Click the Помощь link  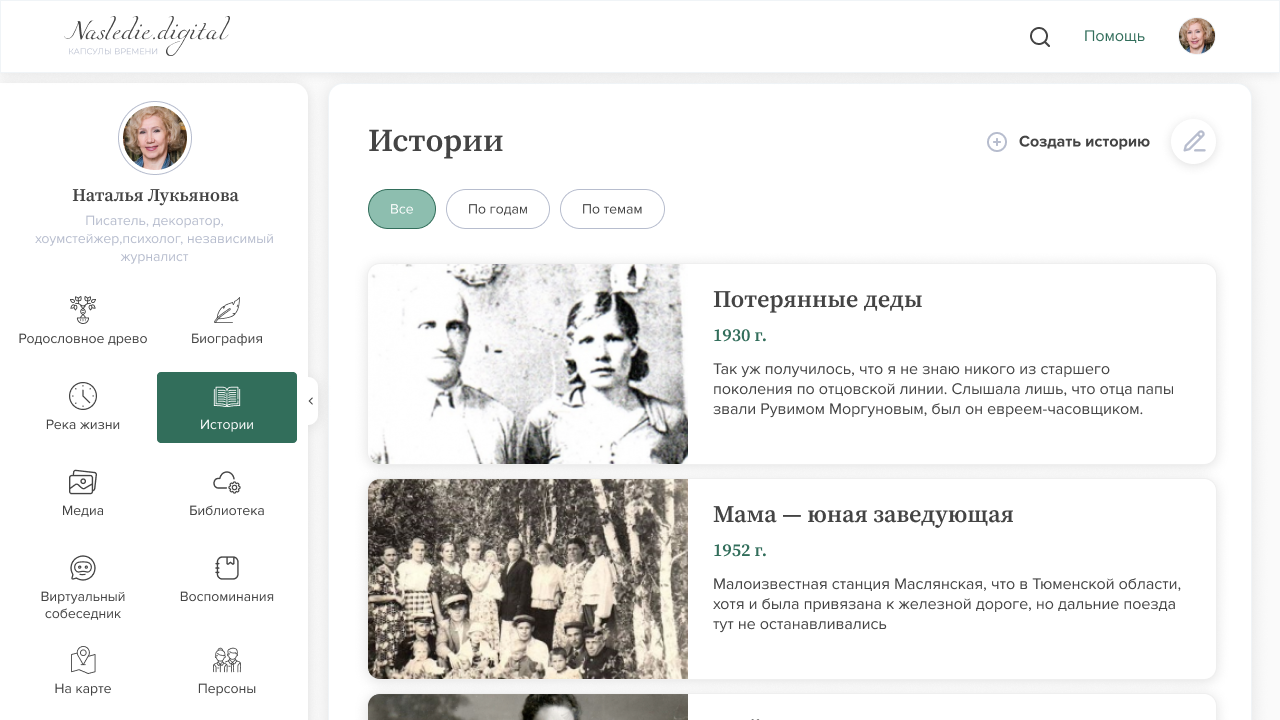point(1114,36)
